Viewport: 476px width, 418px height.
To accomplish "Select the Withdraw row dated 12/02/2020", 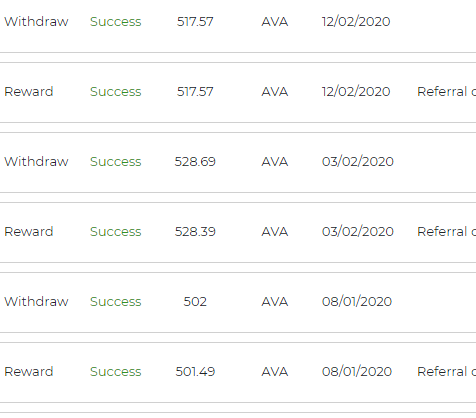I will click(238, 22).
